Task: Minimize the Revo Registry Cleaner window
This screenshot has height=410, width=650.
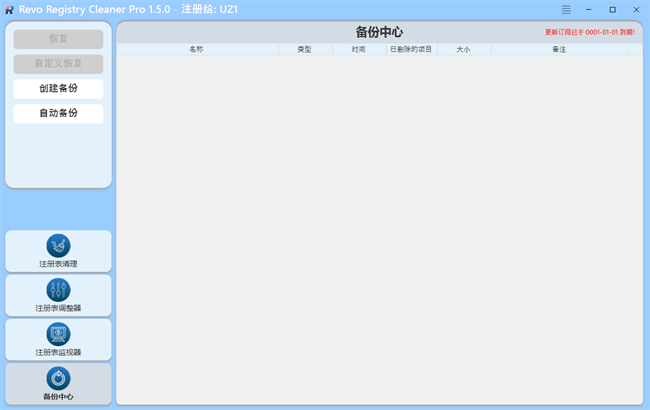Action: tap(590, 9)
